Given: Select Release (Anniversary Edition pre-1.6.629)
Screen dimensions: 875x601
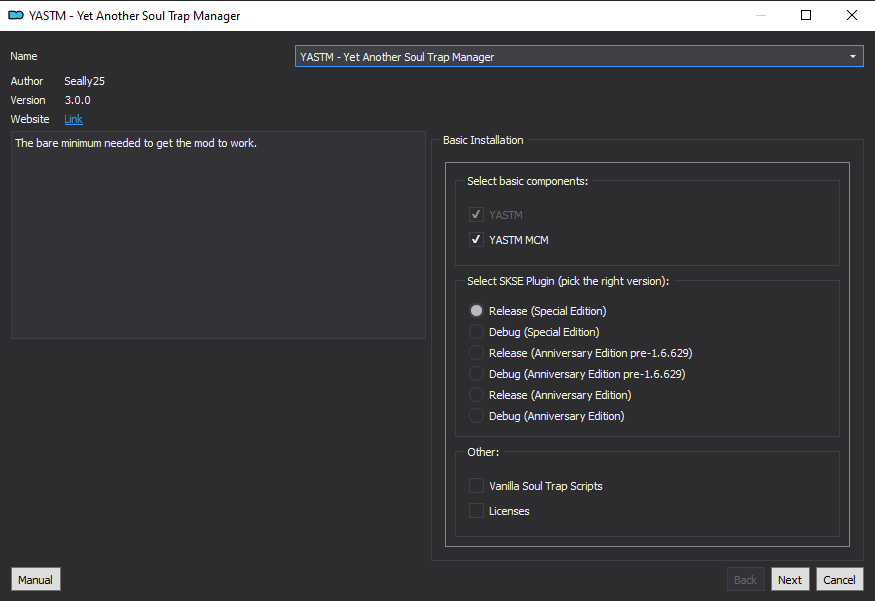Looking at the screenshot, I should click(476, 353).
